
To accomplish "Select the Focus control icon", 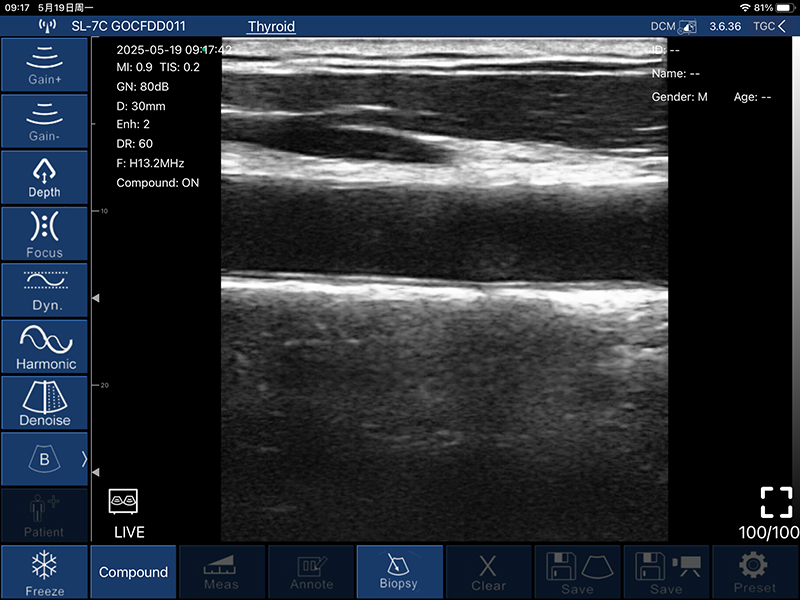I will 44,234.
